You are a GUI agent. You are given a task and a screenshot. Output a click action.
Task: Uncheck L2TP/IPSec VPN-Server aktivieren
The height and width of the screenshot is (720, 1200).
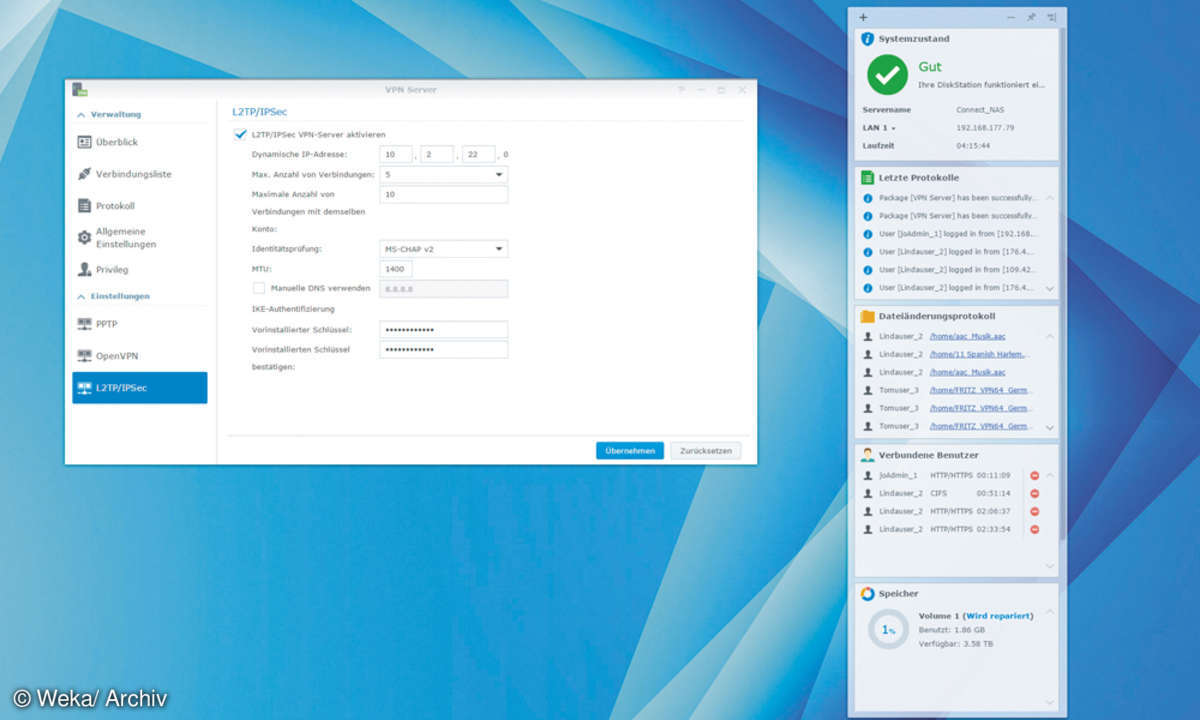240,134
